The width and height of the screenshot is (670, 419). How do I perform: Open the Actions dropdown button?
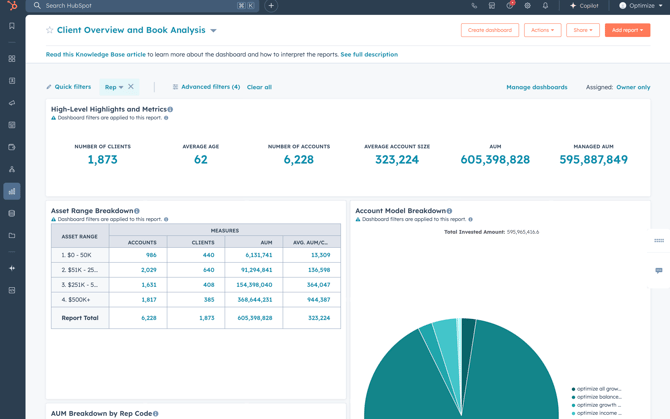tap(543, 30)
